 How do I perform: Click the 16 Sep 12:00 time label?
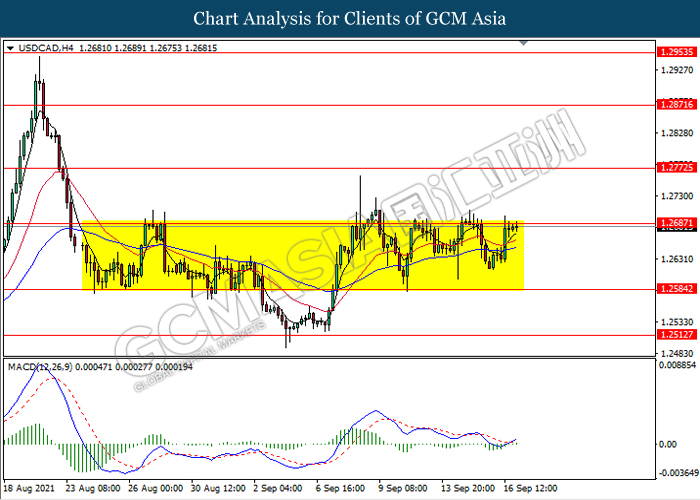tap(530, 488)
